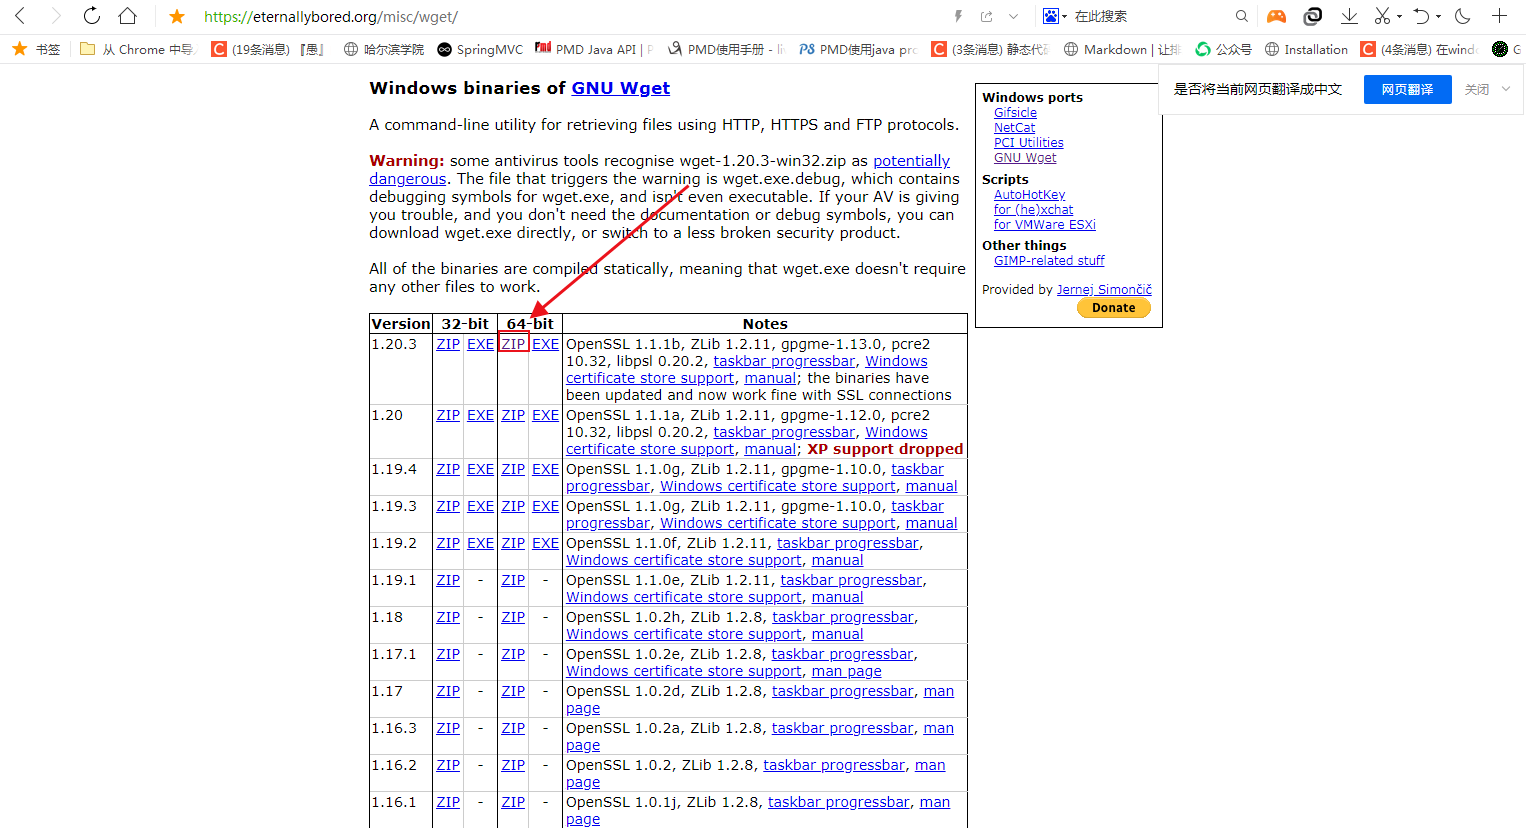
Task: Download the 64-bit EXE for version 1.19.2
Action: (x=545, y=543)
